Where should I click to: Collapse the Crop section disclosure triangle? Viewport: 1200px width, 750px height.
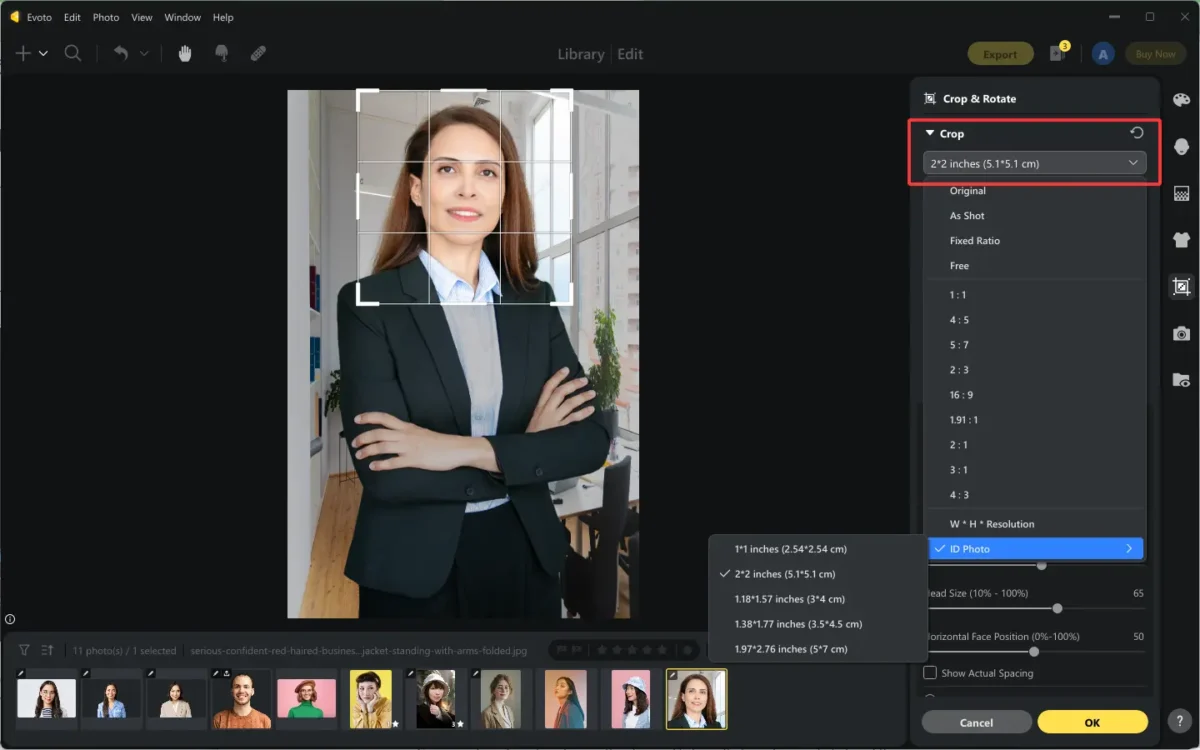tap(928, 133)
